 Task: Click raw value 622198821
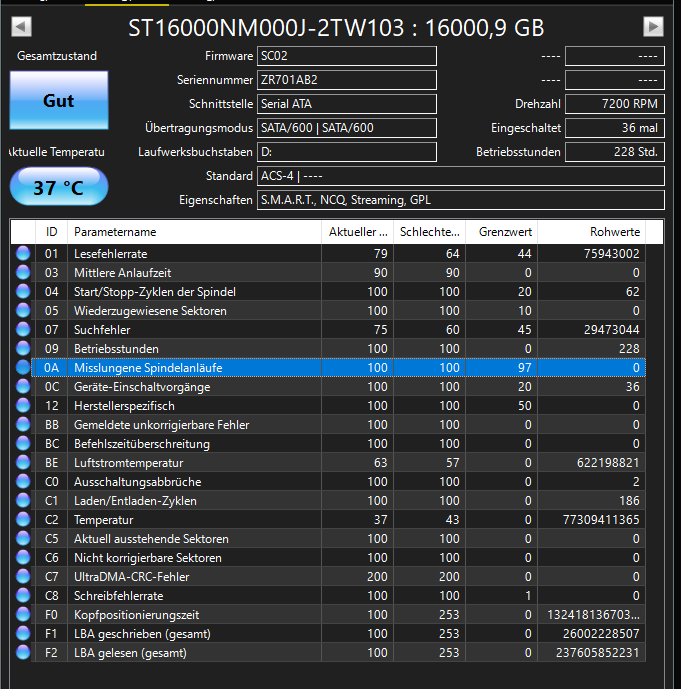pyautogui.click(x=608, y=463)
